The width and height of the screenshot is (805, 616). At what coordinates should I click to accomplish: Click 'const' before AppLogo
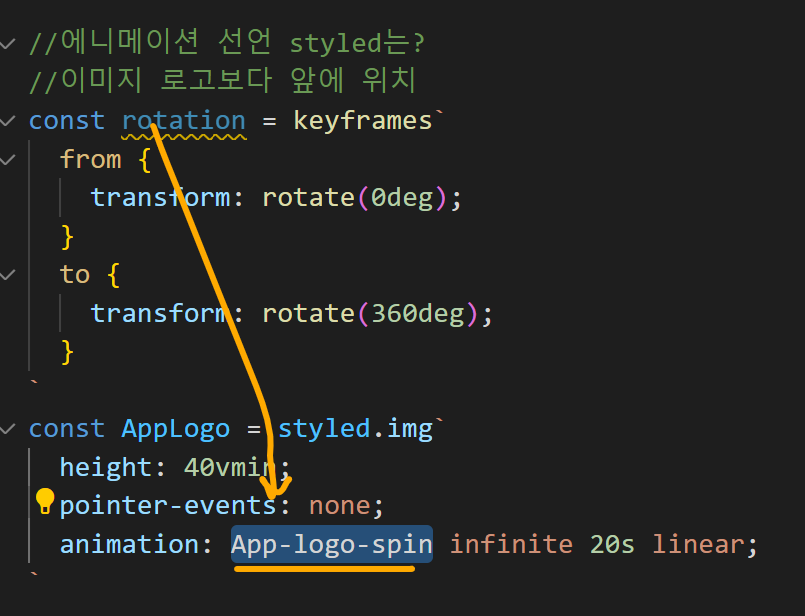tap(67, 429)
